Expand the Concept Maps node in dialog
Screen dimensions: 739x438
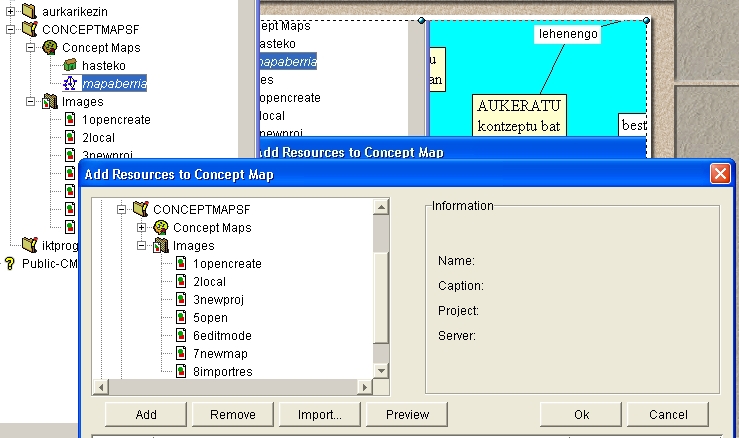pos(141,228)
